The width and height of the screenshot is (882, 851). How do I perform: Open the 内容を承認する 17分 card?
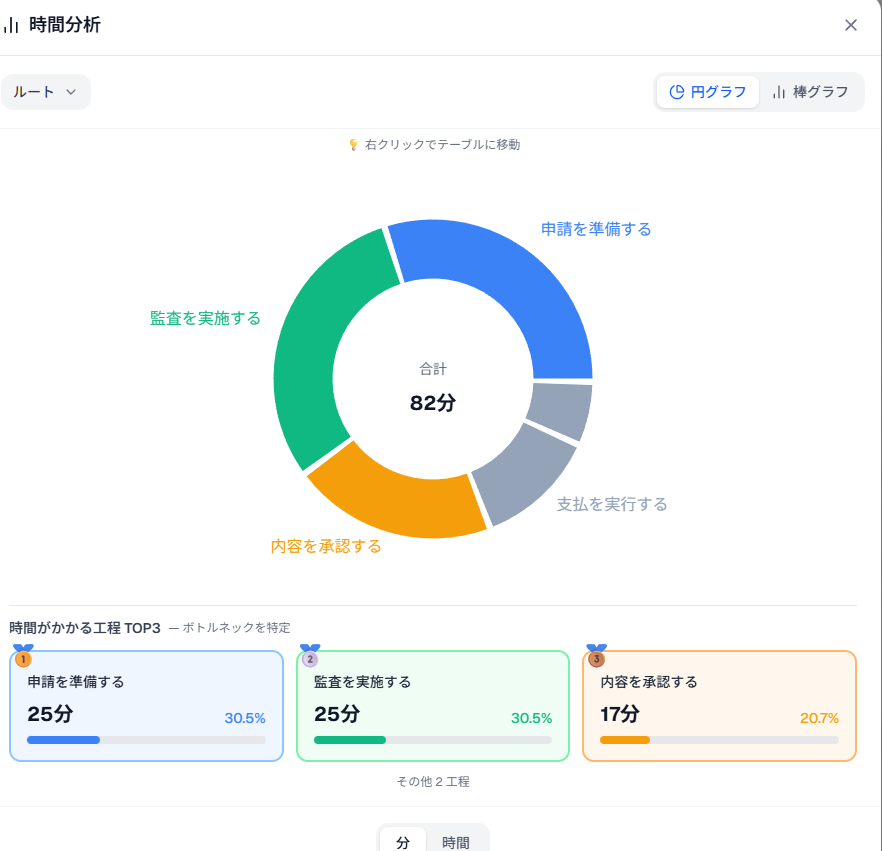point(719,705)
